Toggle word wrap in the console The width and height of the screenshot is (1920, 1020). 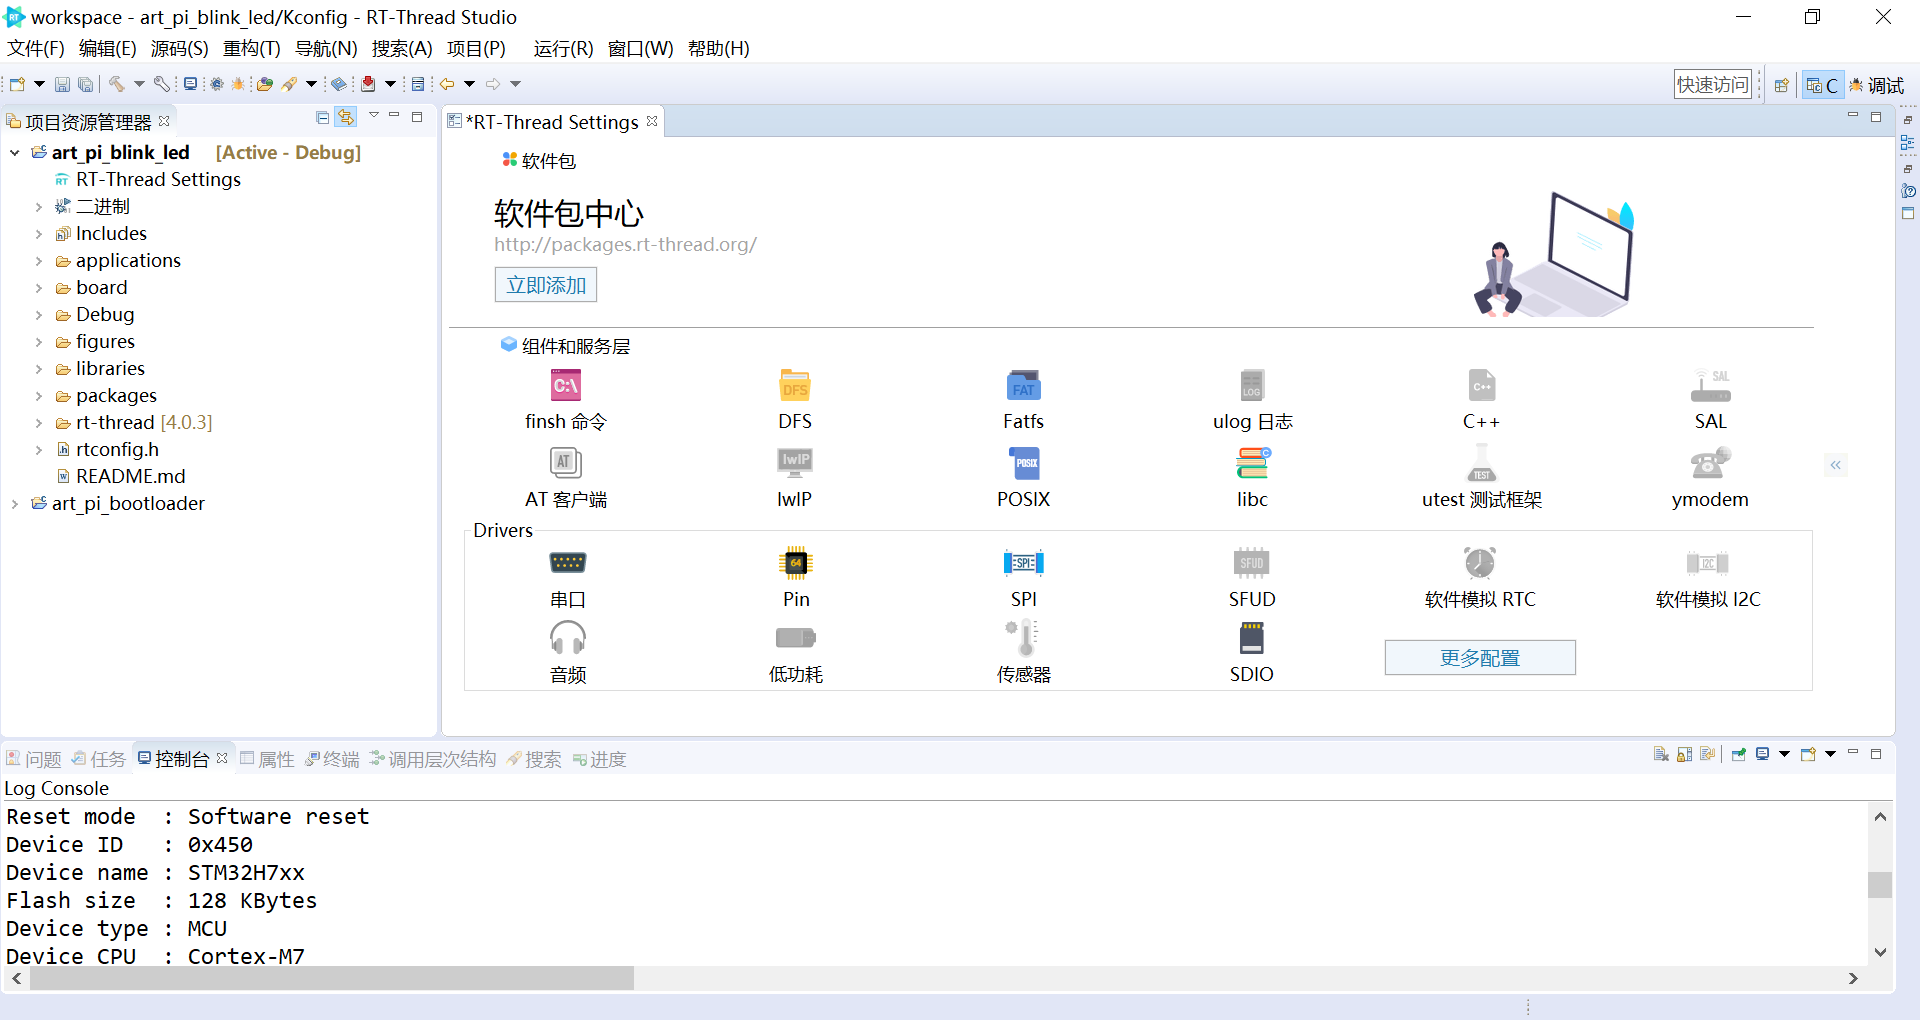[x=1708, y=755]
